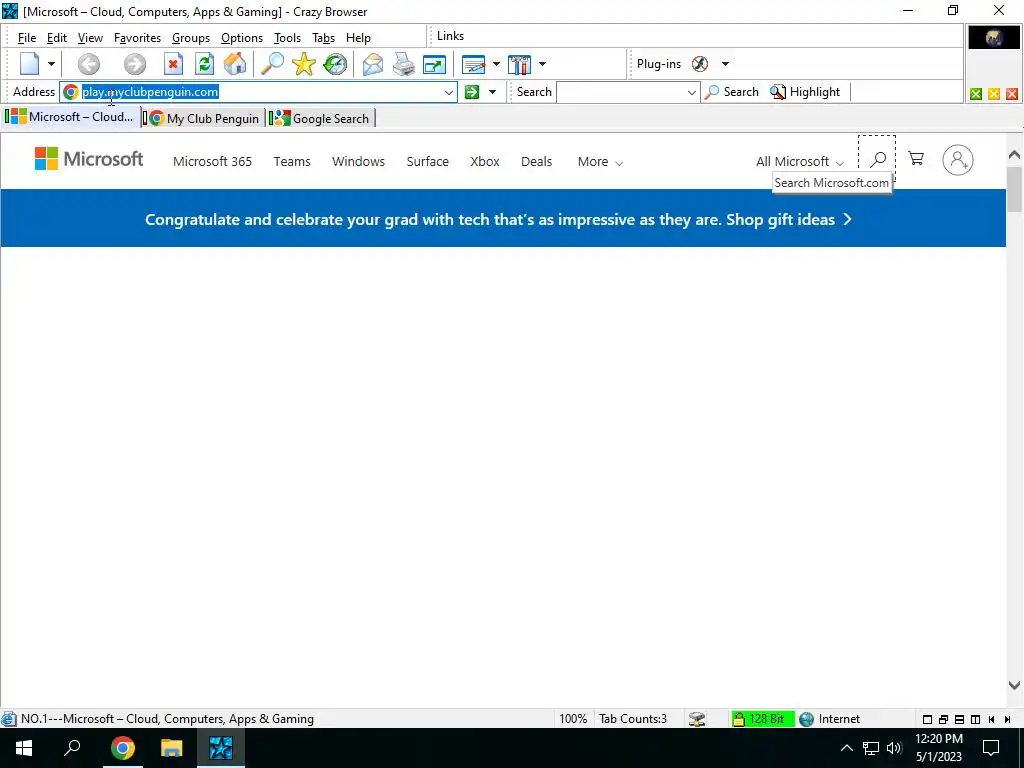Click the Plug-ins circular icon
Image resolution: width=1024 pixels, height=768 pixels.
pos(699,64)
